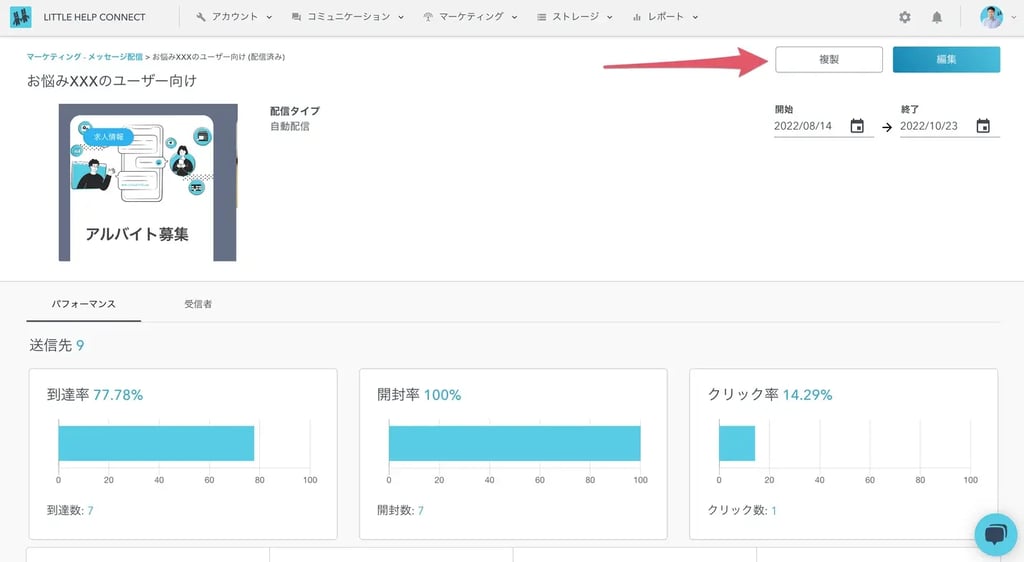
Task: Click the マーケティング - メッセージ配信 breadcrumb link
Action: point(84,58)
